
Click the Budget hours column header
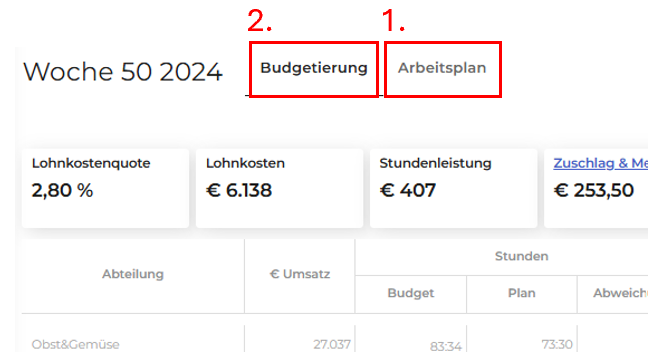click(411, 293)
